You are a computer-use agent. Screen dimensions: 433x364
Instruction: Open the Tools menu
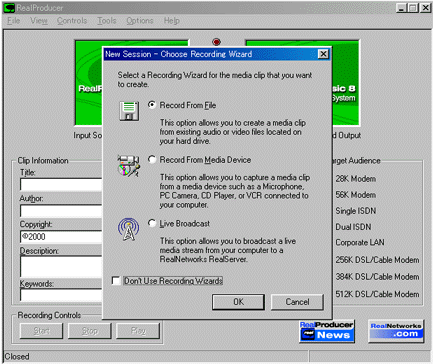pyautogui.click(x=107, y=21)
